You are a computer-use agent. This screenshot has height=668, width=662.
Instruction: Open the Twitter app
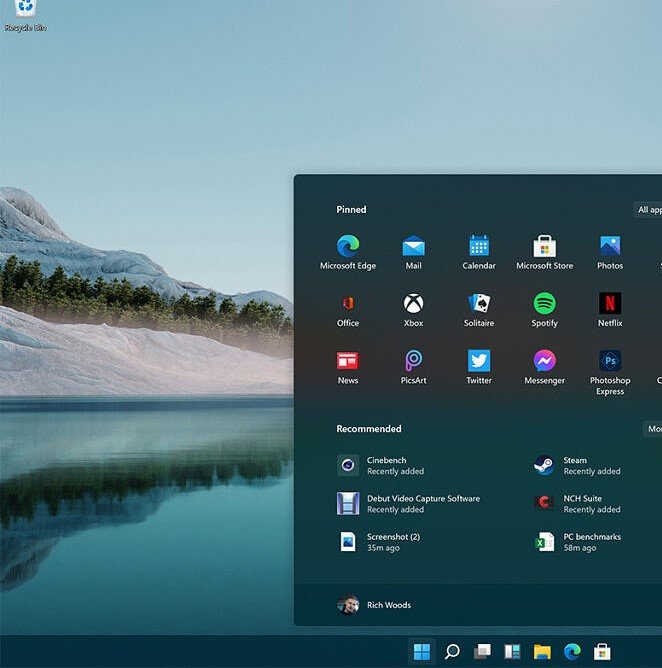(479, 368)
